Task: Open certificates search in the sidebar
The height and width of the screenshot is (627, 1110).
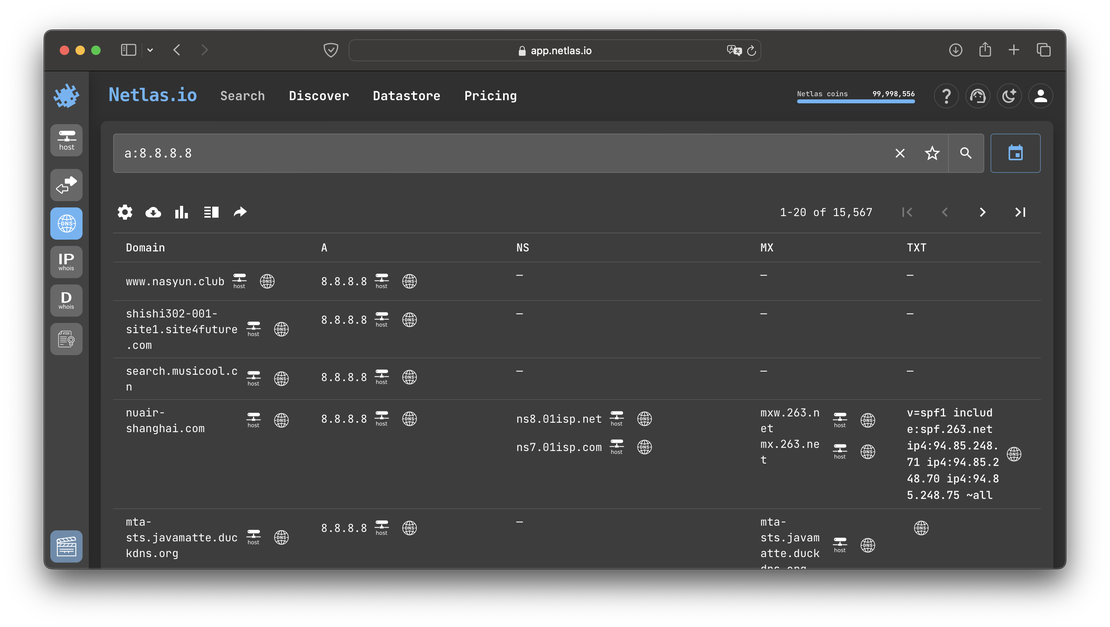Action: pyautogui.click(x=67, y=339)
